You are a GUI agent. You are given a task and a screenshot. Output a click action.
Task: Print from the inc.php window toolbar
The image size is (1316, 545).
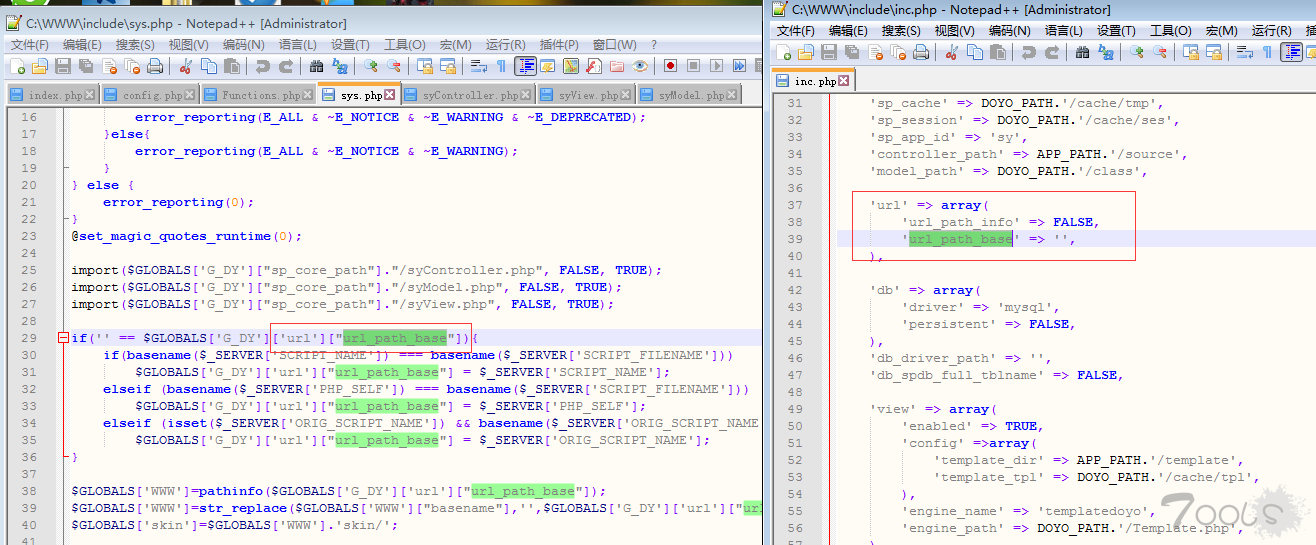[x=920, y=52]
